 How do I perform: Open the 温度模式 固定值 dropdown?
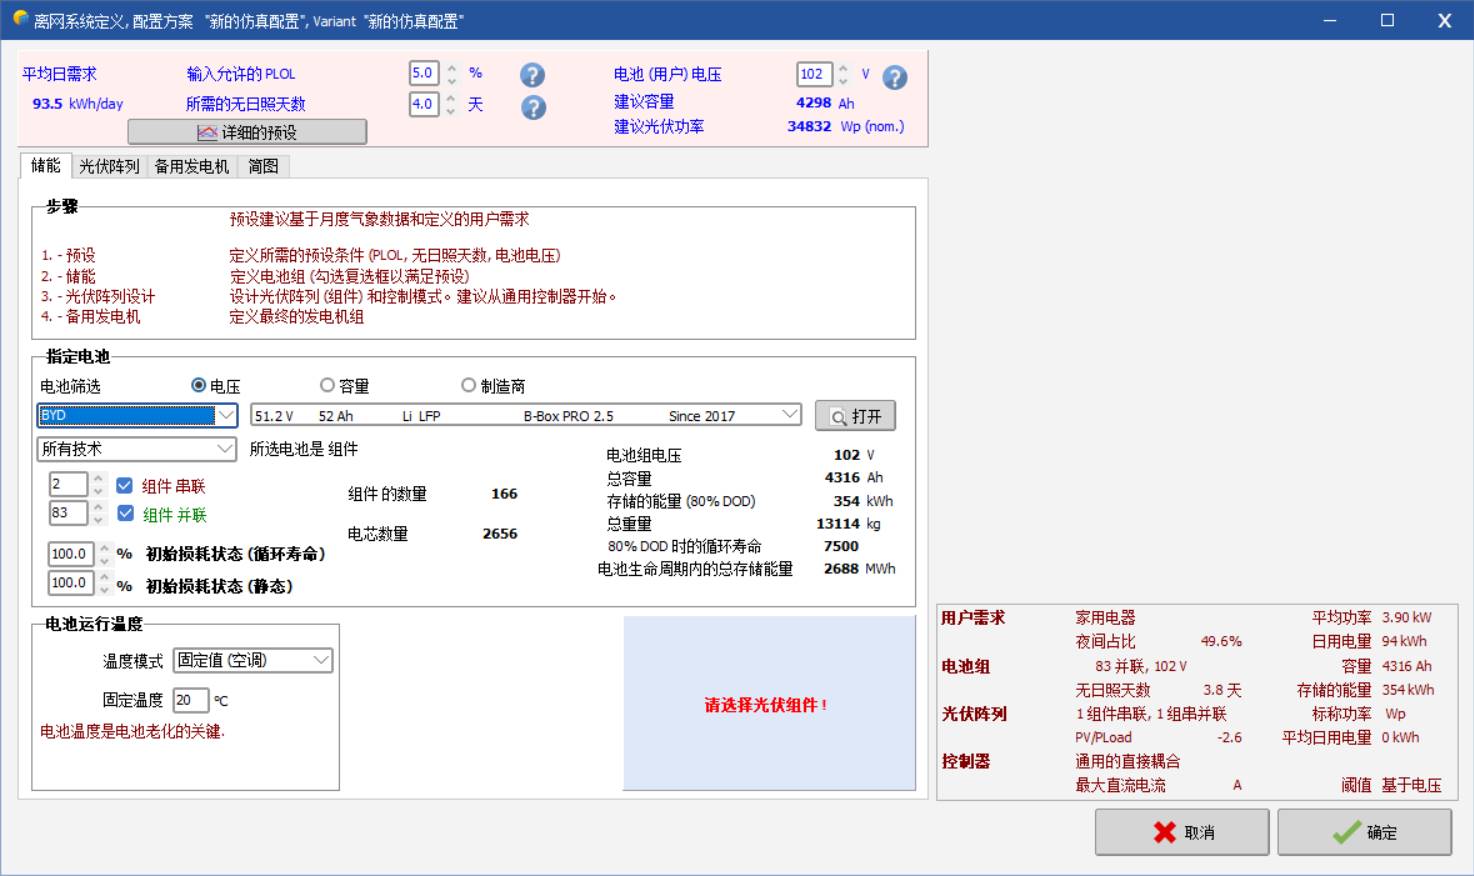pos(321,660)
